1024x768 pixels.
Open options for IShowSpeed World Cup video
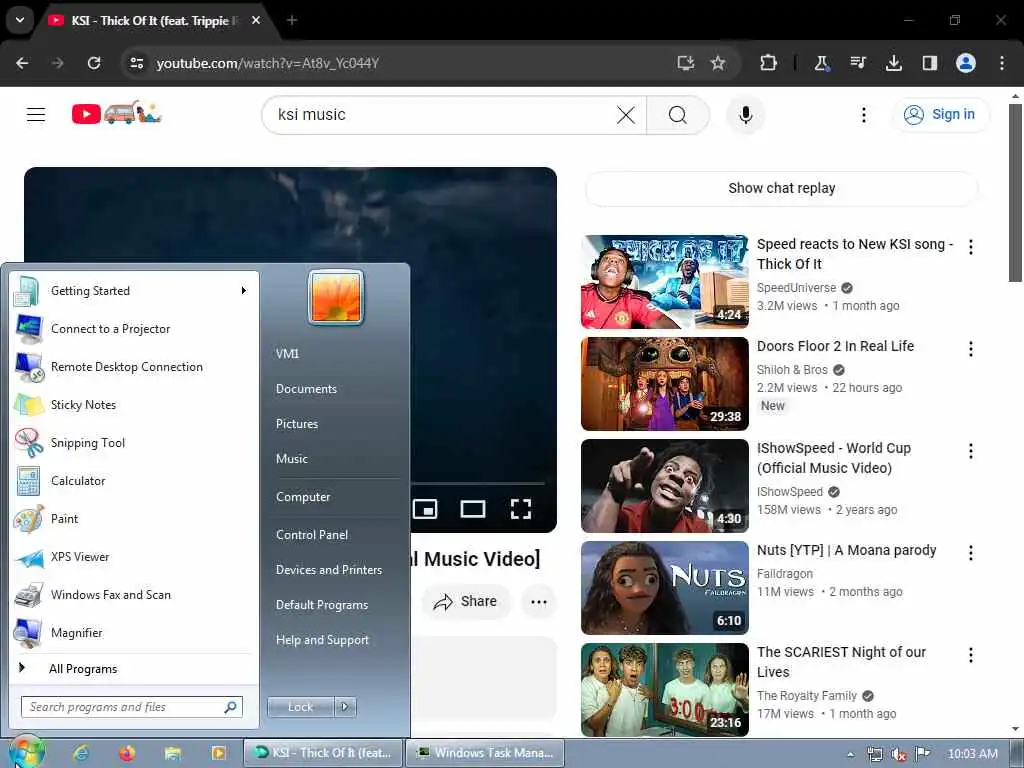pyautogui.click(x=970, y=451)
